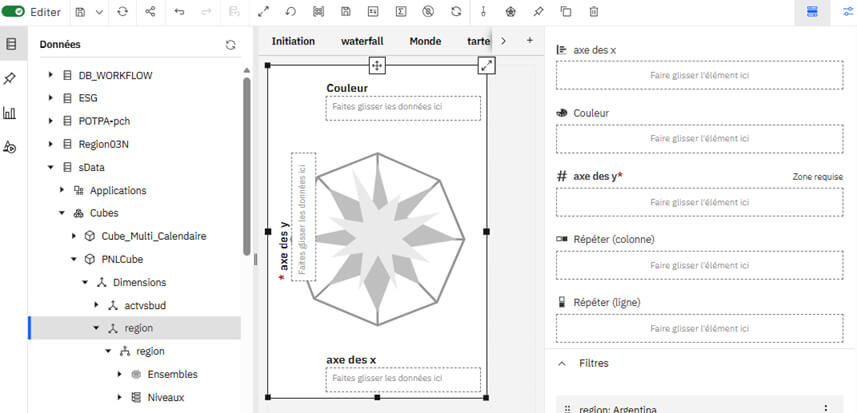Click the Couleur drop zone in properties panel
Viewport: 857px width, 413px height.
pos(700,139)
